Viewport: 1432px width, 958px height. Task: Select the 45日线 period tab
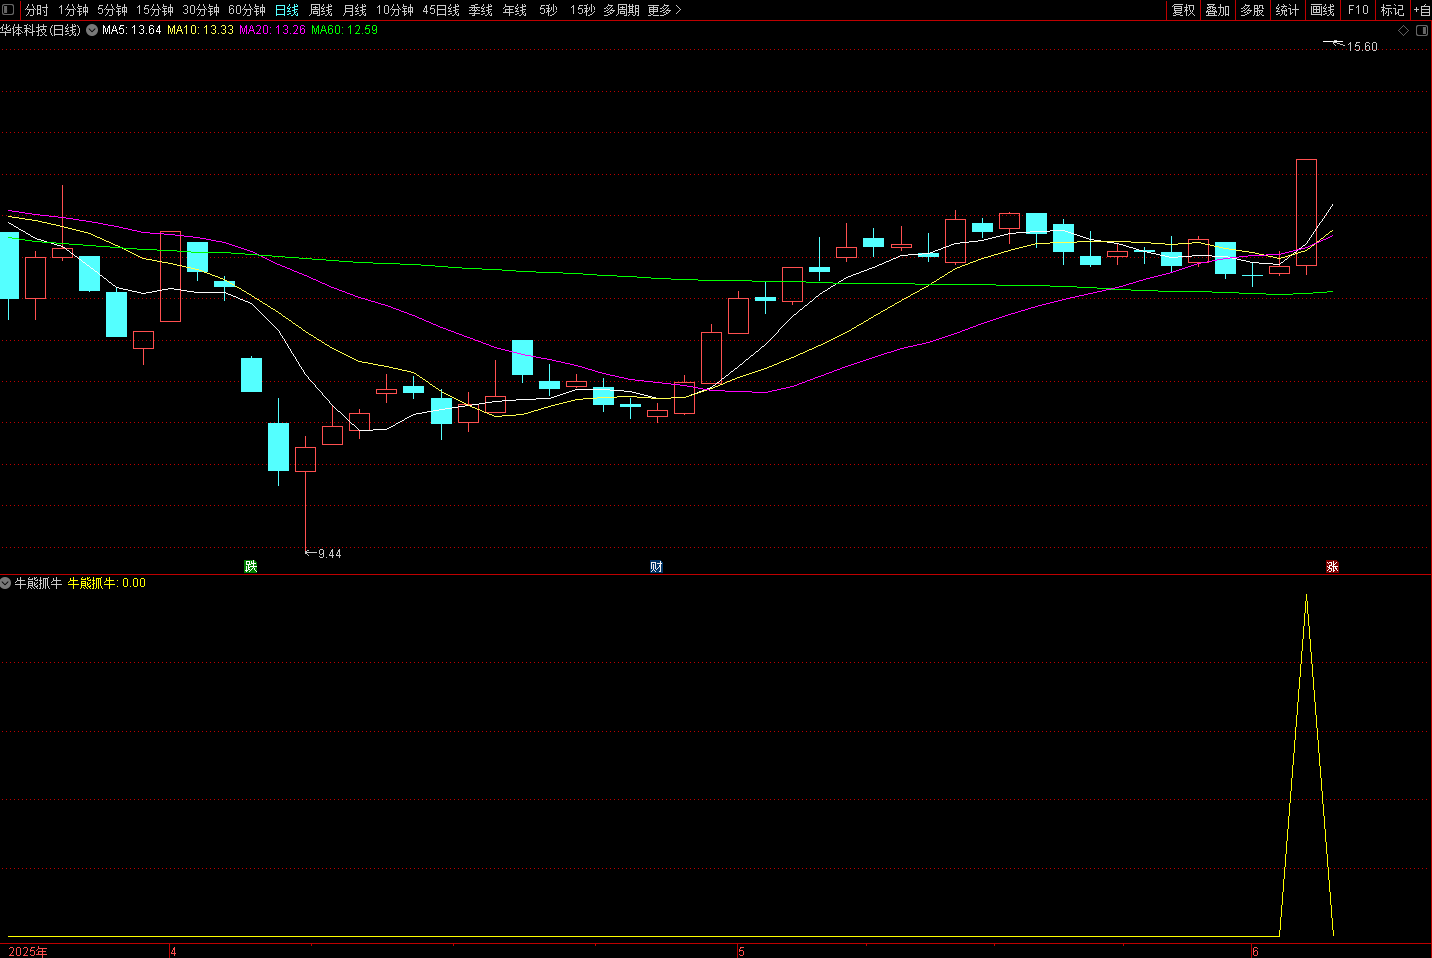(441, 10)
